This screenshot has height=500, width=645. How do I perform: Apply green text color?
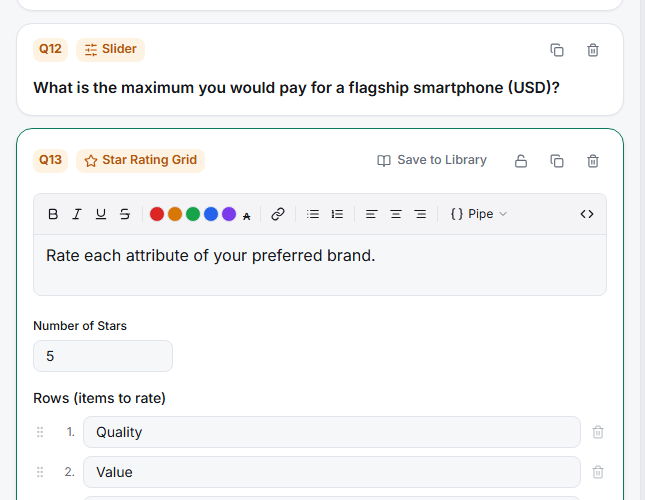tap(193, 214)
